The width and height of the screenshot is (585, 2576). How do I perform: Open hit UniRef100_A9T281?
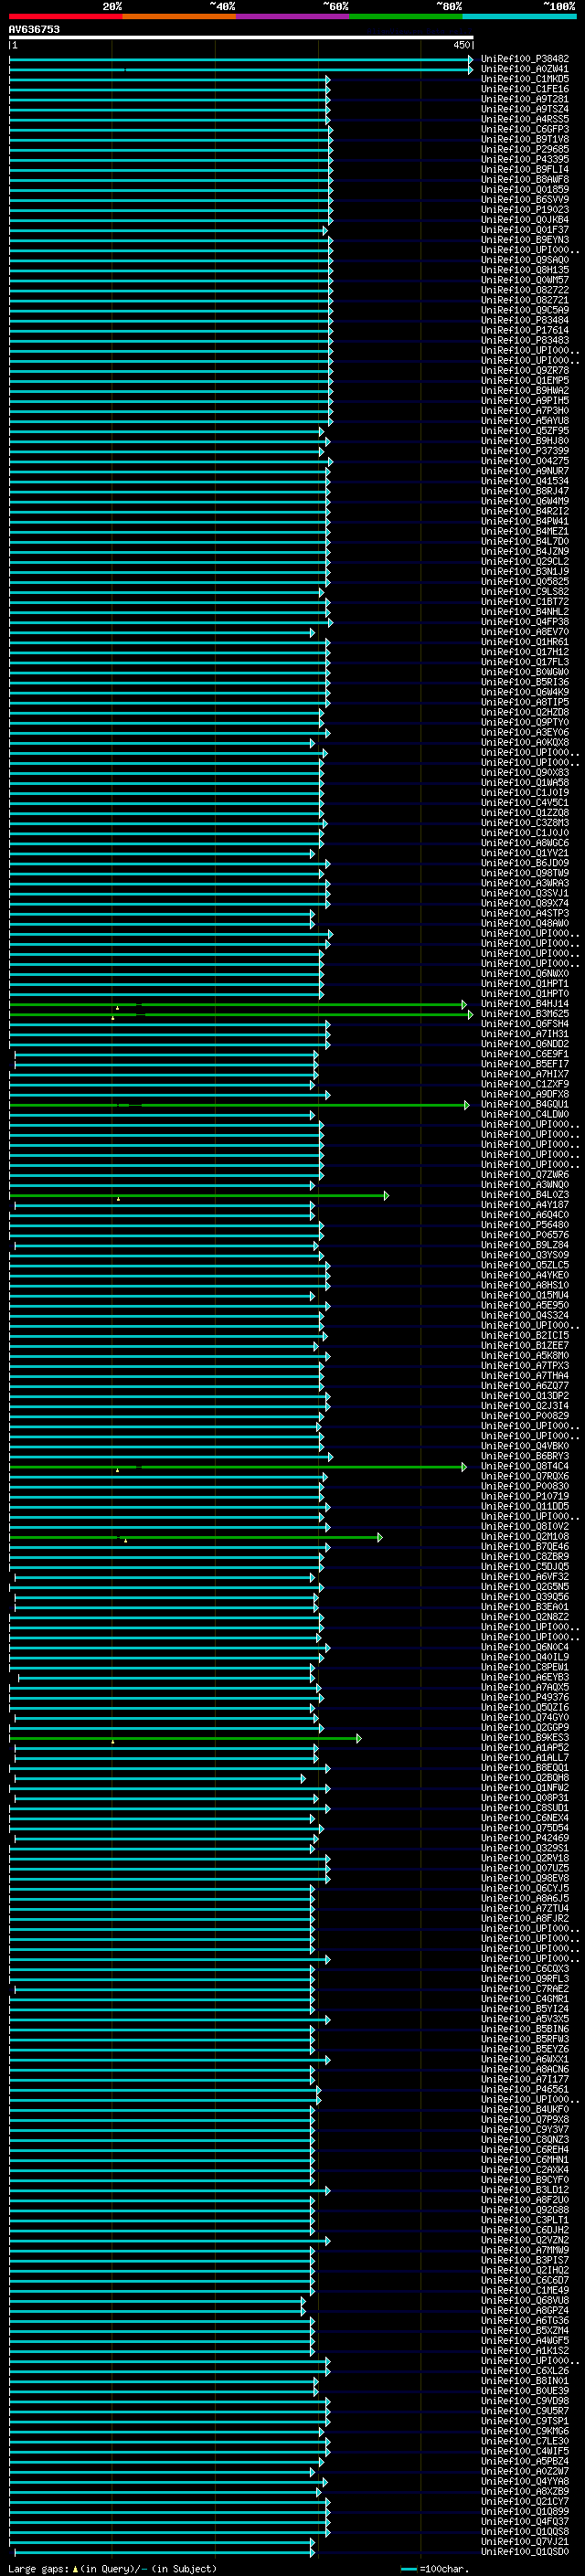click(525, 99)
